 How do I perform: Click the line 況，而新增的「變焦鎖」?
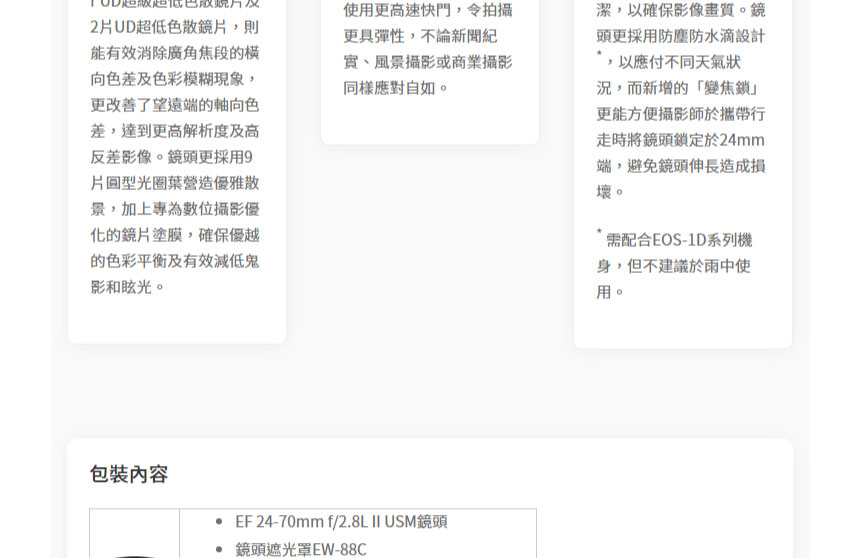678,88
